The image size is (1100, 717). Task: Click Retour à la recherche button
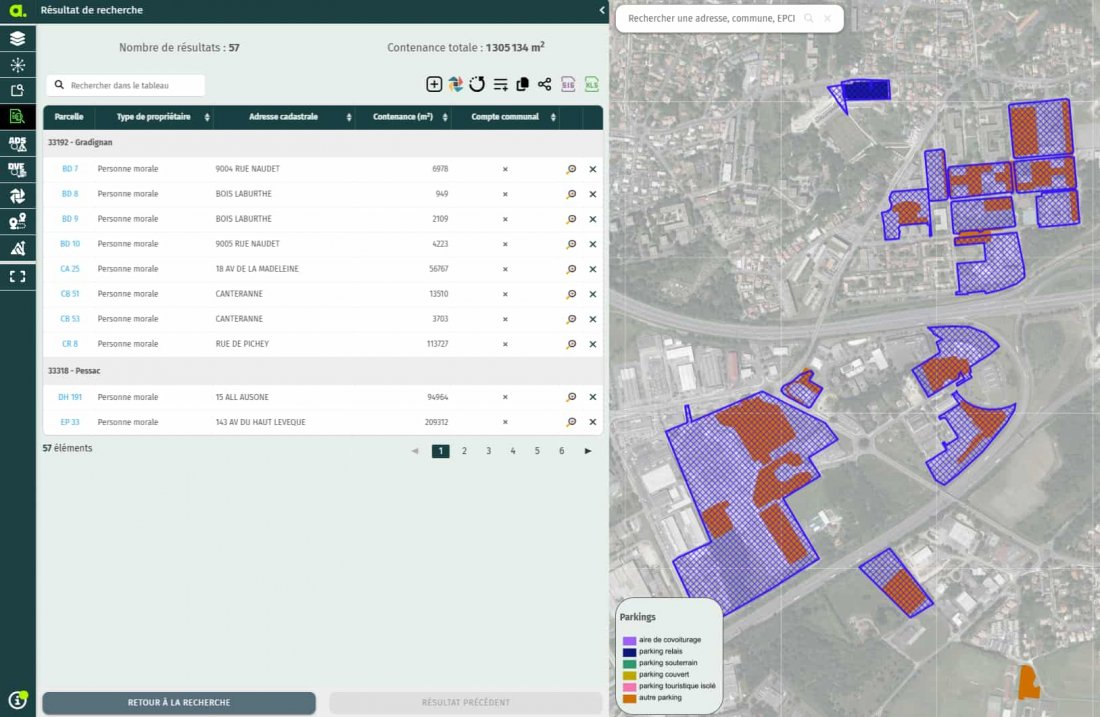(179, 703)
